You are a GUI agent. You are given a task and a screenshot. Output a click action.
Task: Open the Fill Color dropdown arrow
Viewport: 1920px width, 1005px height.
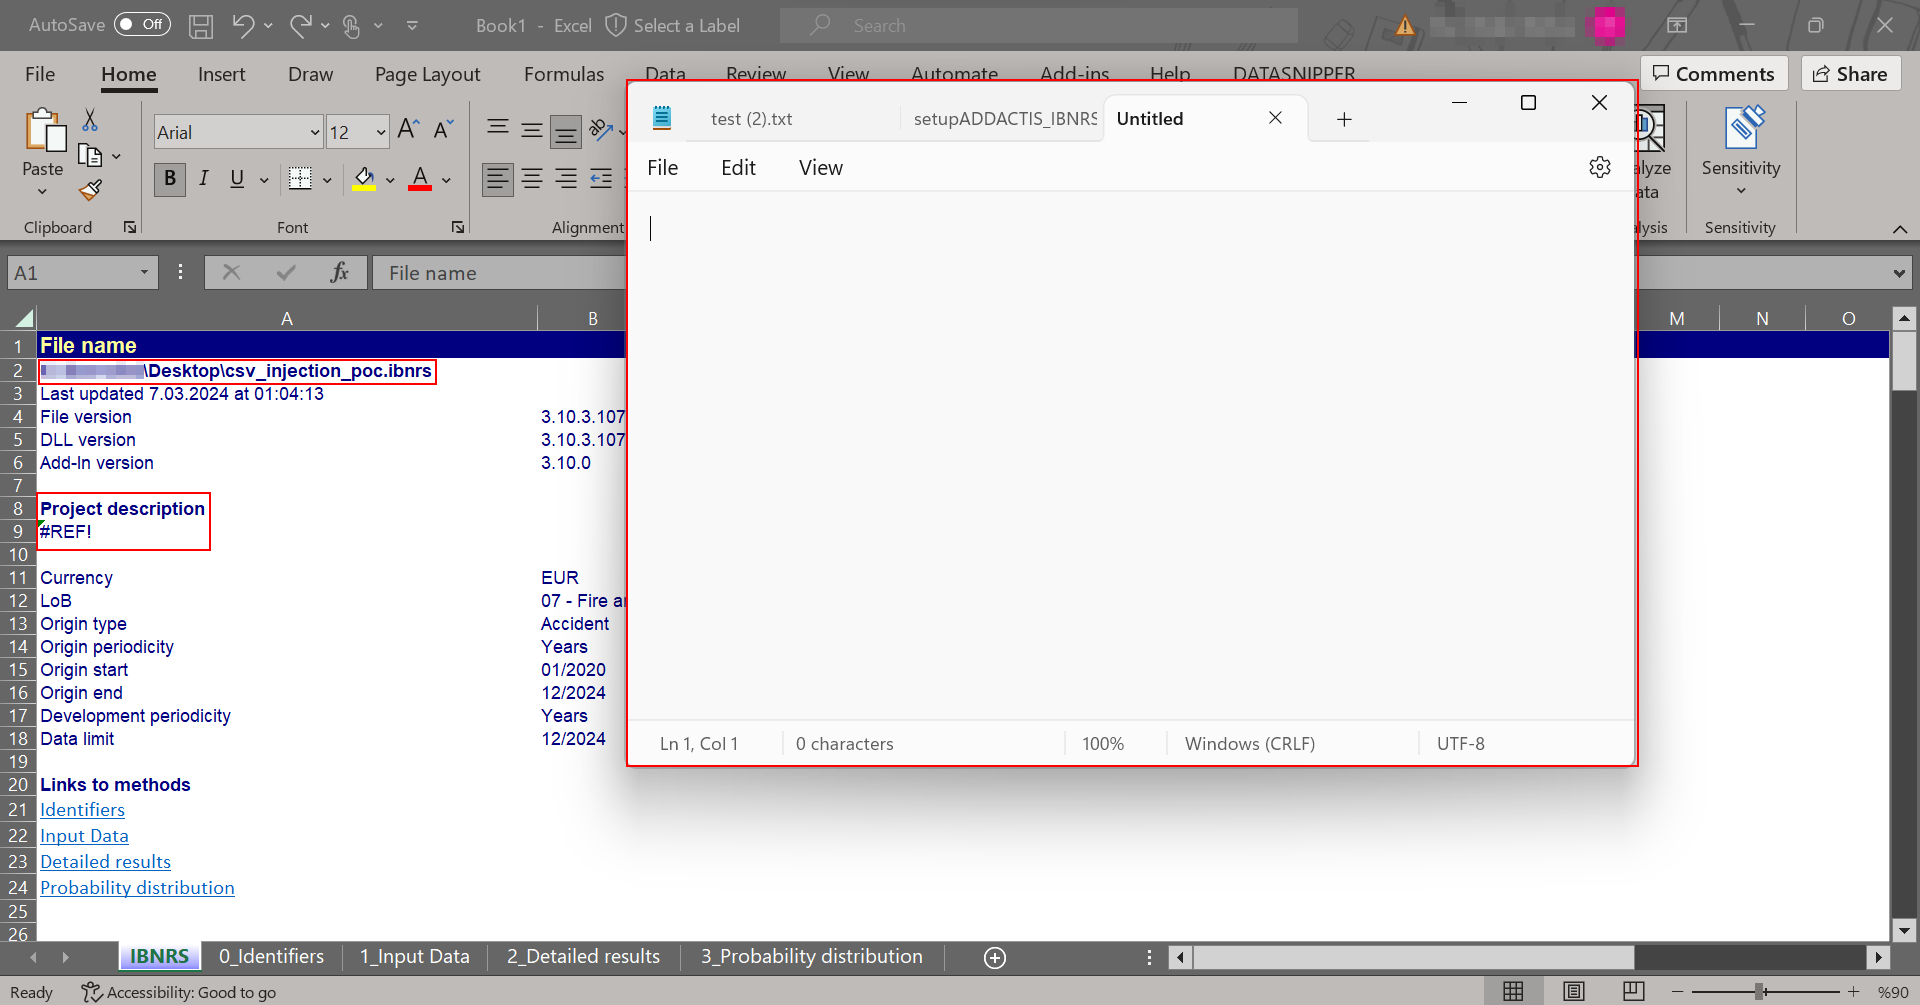(390, 180)
